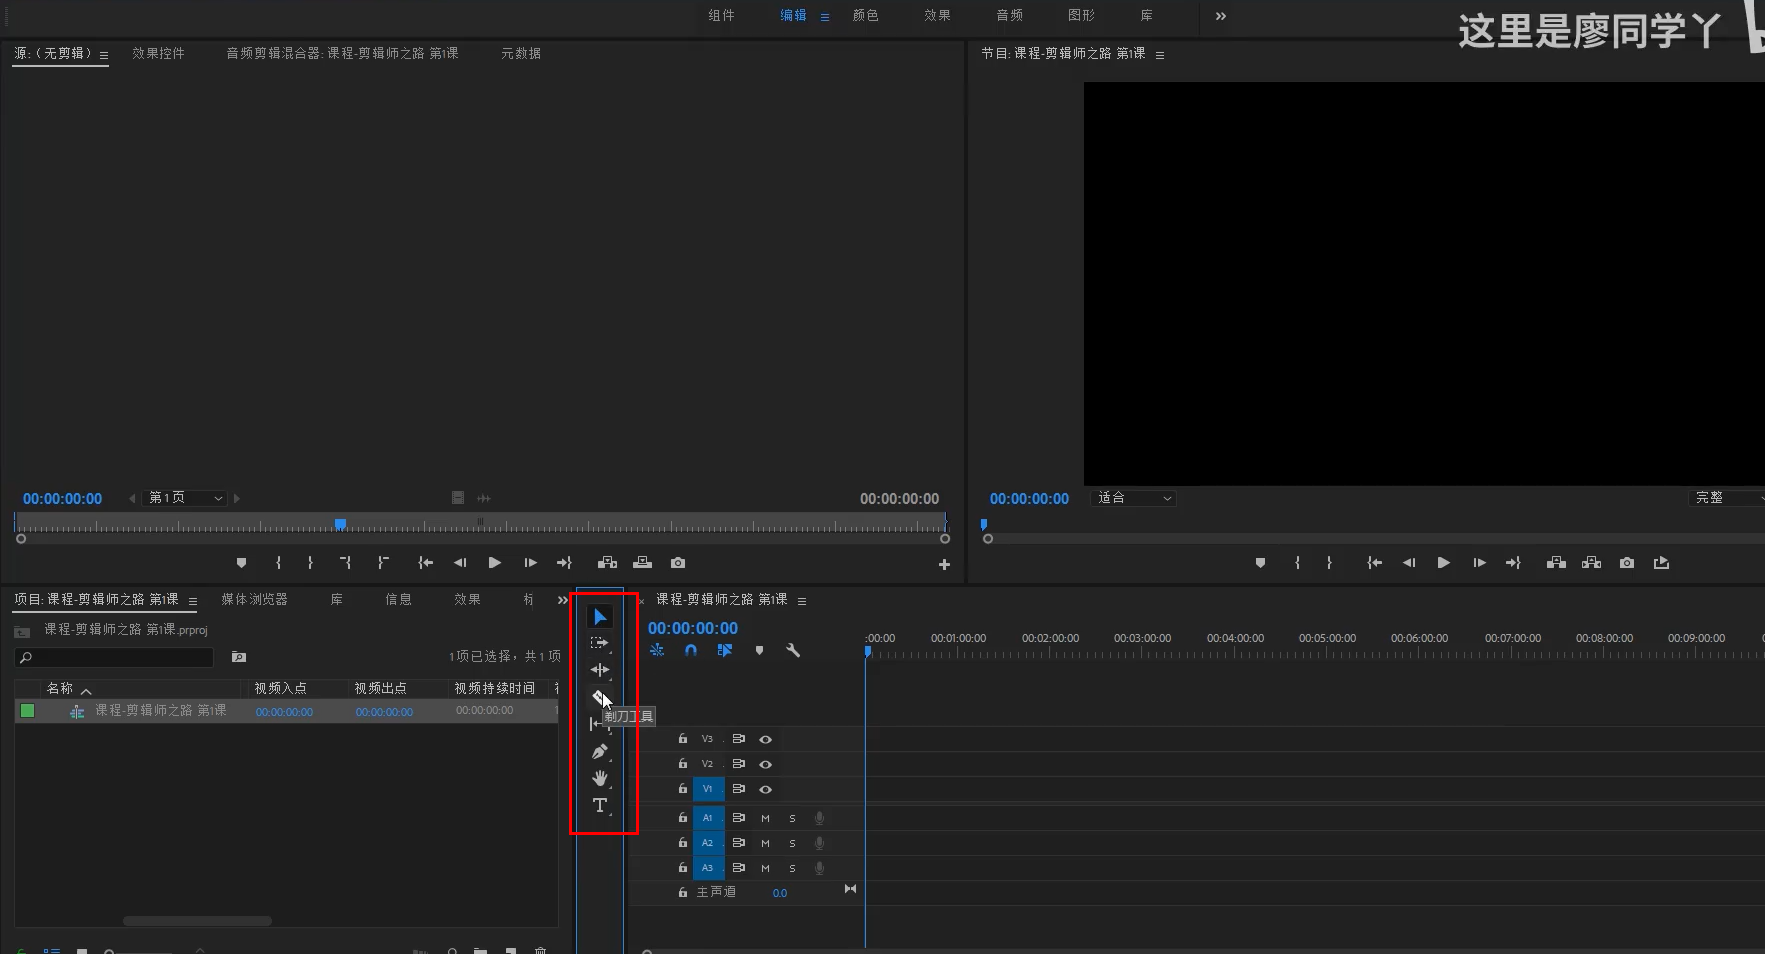Open the 效果控件 tab
The image size is (1765, 954).
[x=158, y=53]
